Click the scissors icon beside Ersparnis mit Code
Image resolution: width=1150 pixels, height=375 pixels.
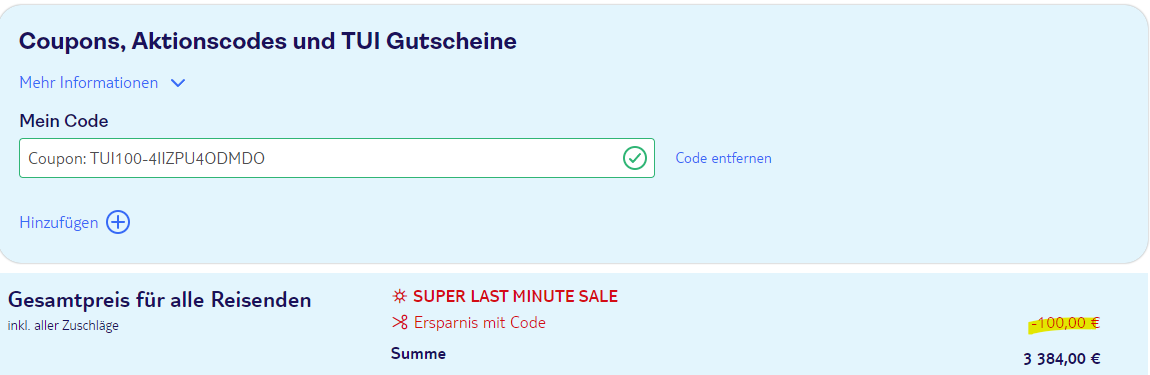pos(399,322)
